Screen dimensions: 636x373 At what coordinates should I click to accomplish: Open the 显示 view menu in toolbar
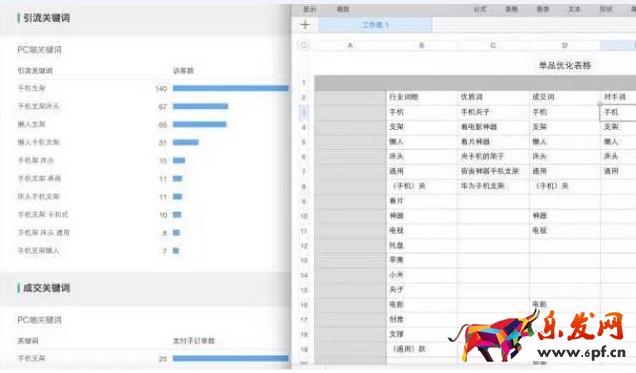coord(310,9)
